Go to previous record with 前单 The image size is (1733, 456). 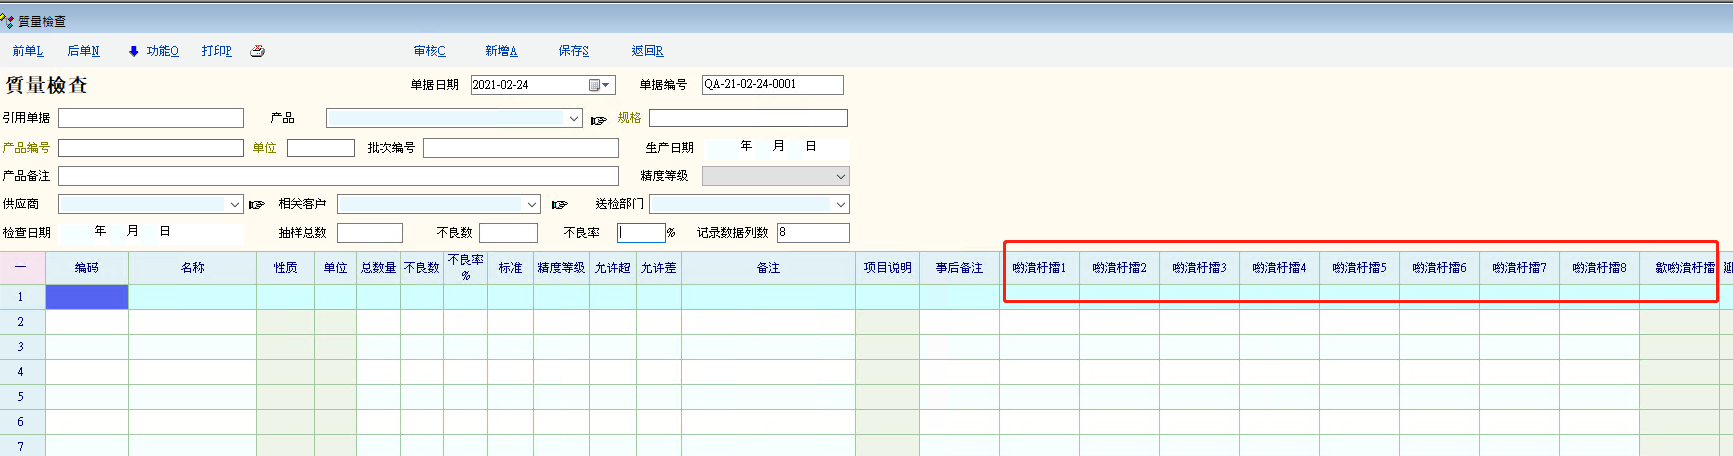click(x=28, y=51)
